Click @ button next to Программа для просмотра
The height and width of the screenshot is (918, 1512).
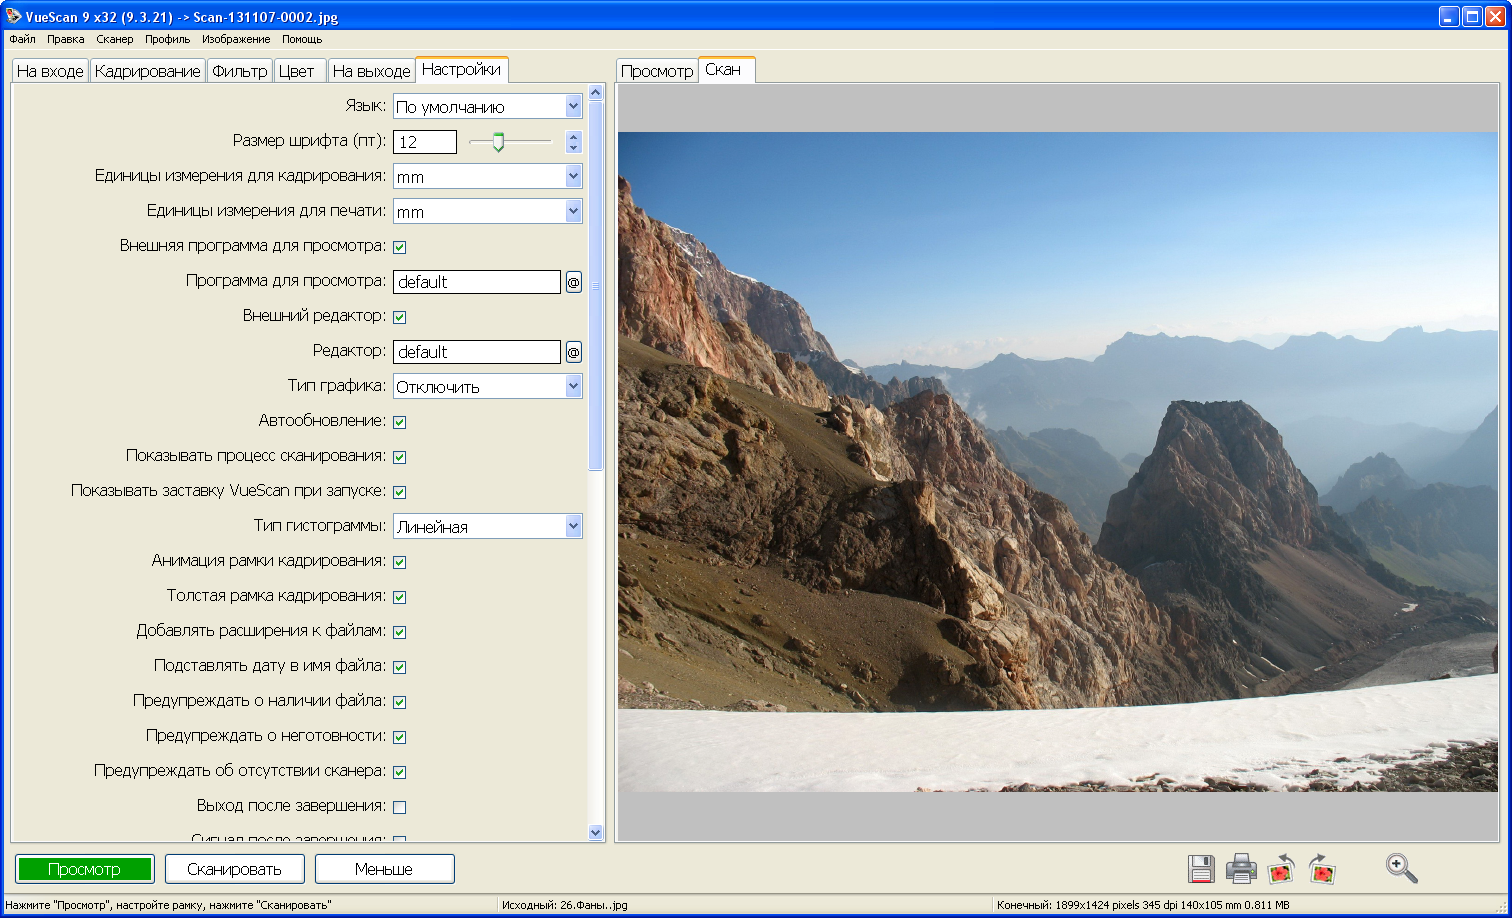coord(573,282)
